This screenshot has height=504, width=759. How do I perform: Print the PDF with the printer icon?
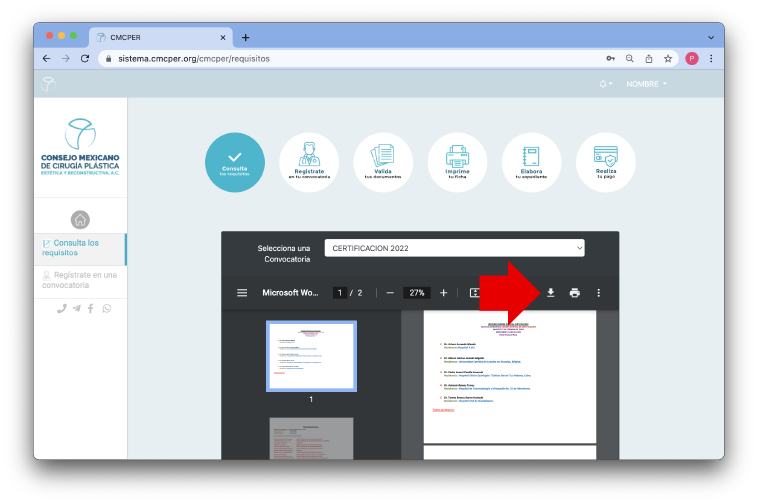click(574, 293)
